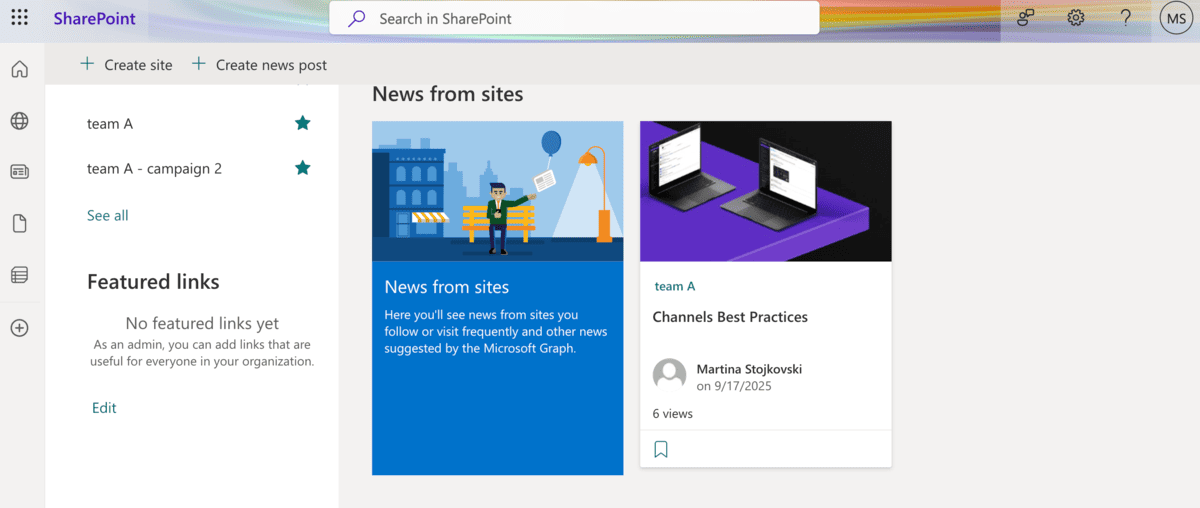Click the Search in SharePoint box
The width and height of the screenshot is (1200, 508).
[x=574, y=18]
